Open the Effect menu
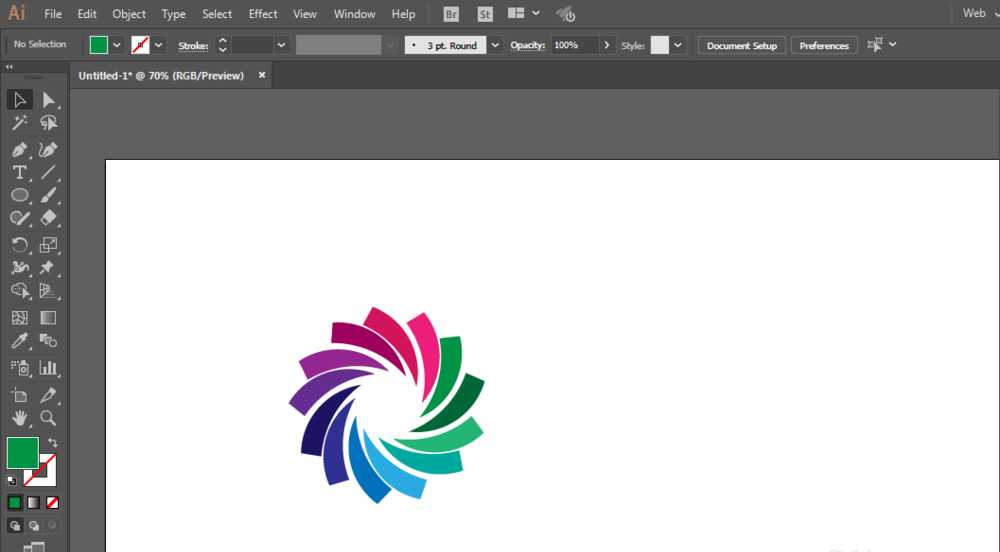The height and width of the screenshot is (552, 1000). pyautogui.click(x=263, y=14)
